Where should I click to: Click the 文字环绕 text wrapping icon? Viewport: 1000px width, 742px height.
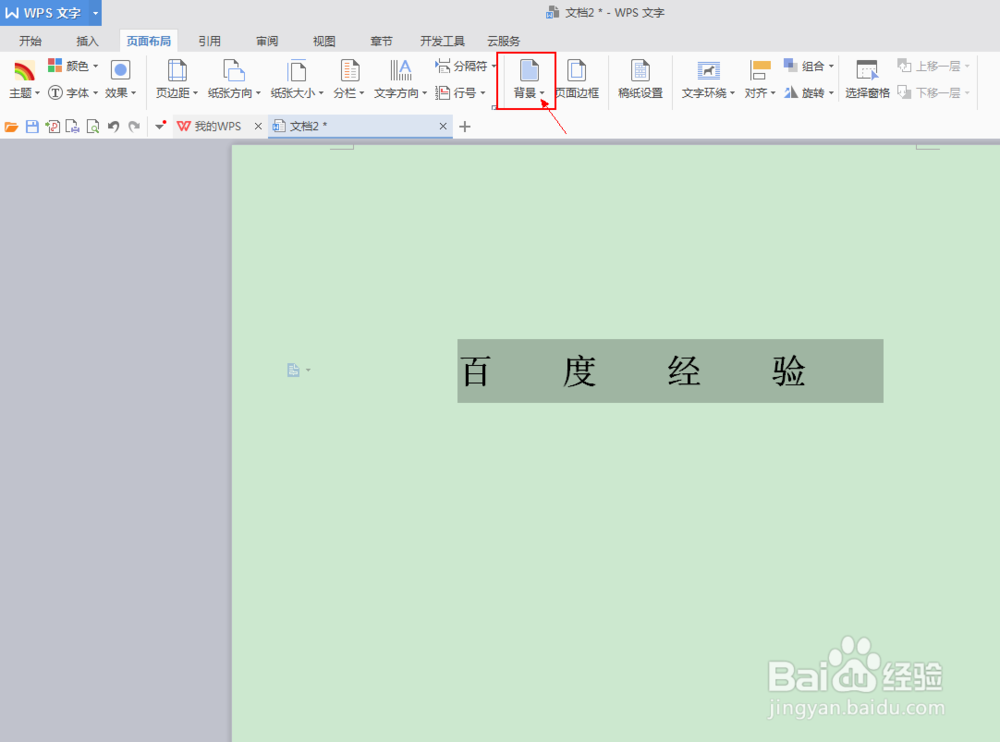pos(708,80)
